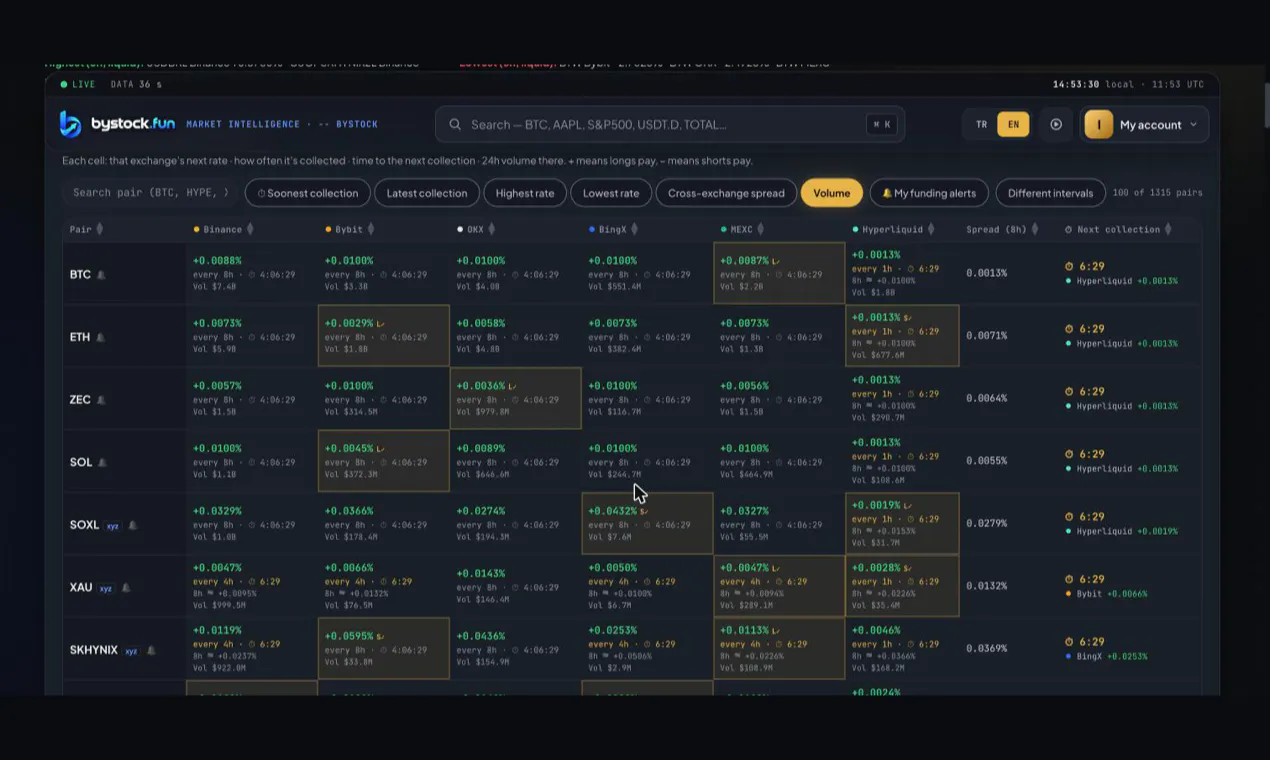The width and height of the screenshot is (1270, 760).
Task: Select the Soonest collection filter
Action: tap(308, 193)
